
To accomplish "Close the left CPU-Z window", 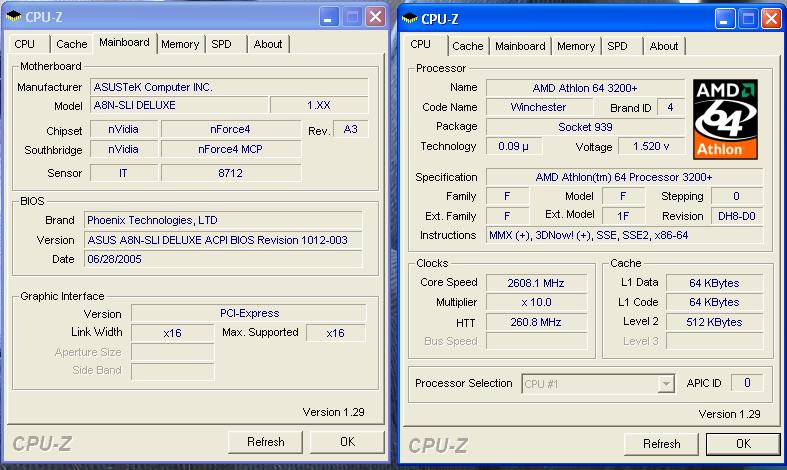I will pyautogui.click(x=375, y=17).
